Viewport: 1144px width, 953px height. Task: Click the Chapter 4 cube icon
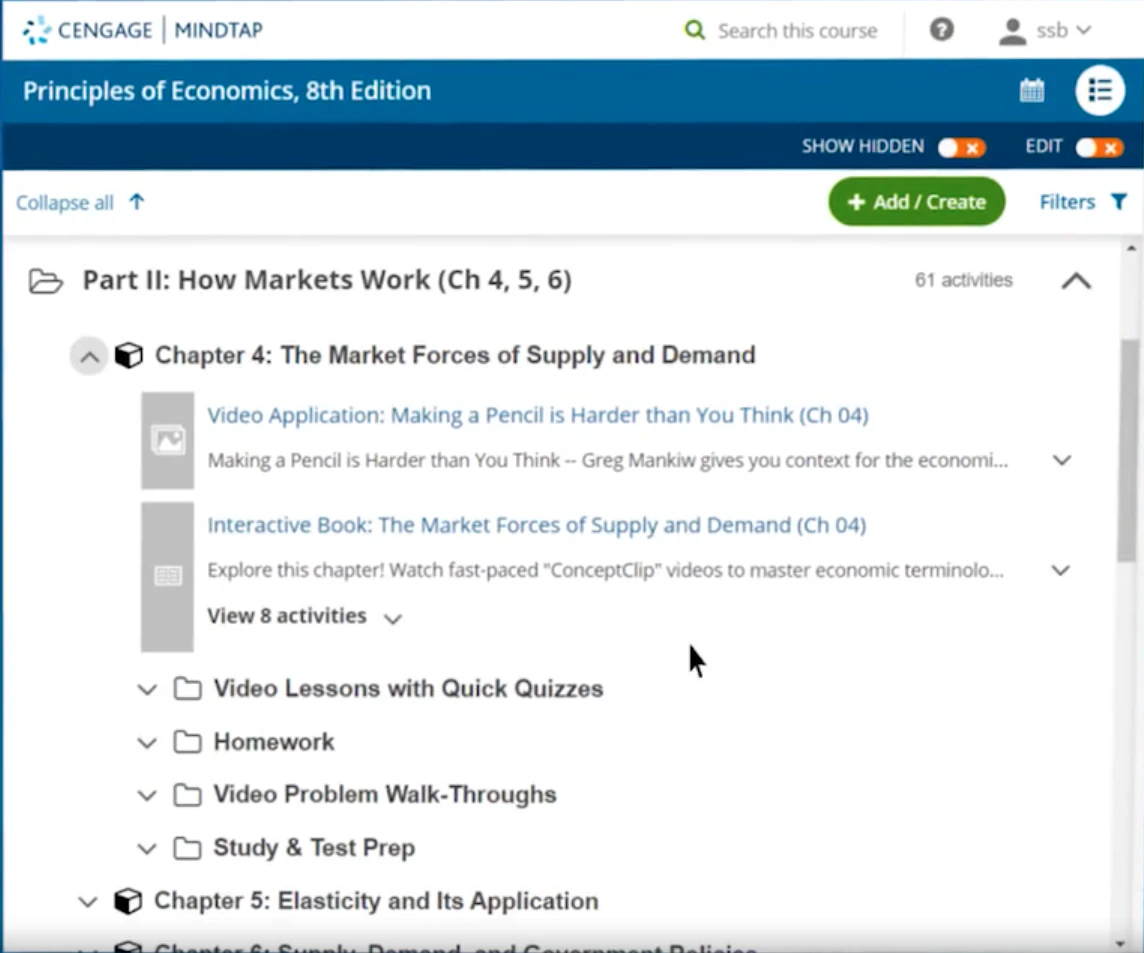click(129, 355)
